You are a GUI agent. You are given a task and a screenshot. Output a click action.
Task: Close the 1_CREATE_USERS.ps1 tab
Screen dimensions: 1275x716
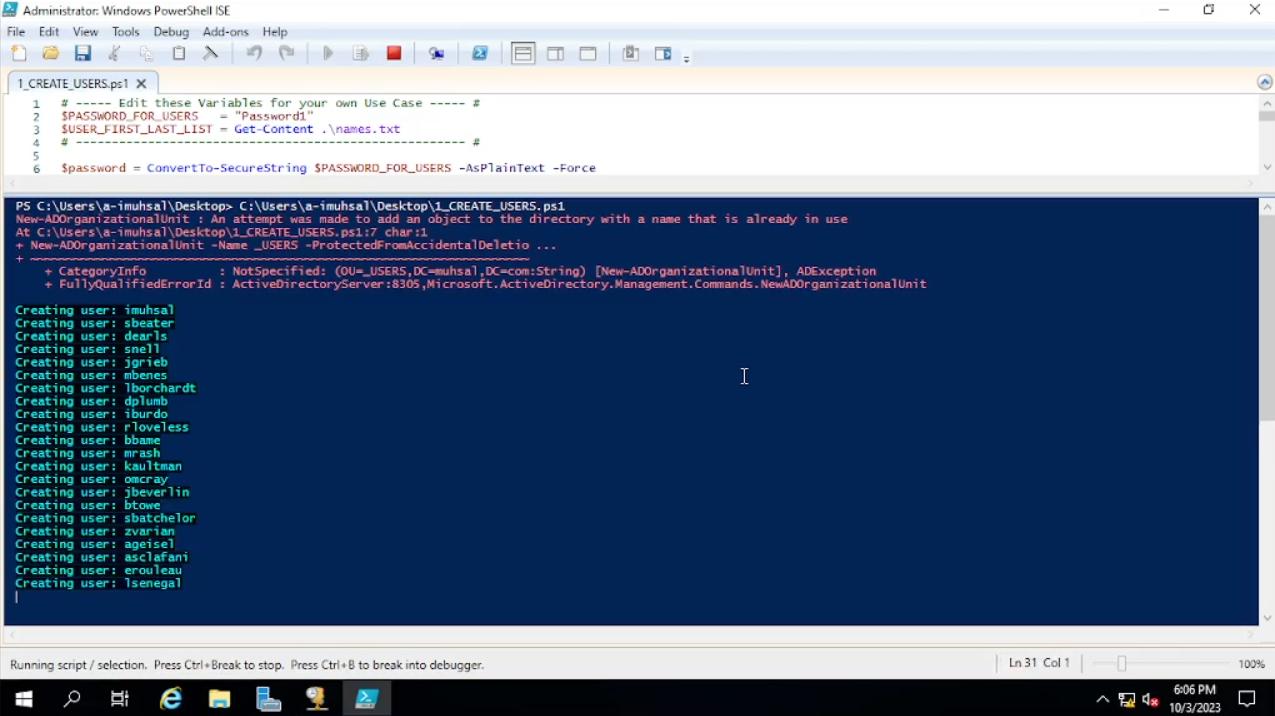point(141,84)
